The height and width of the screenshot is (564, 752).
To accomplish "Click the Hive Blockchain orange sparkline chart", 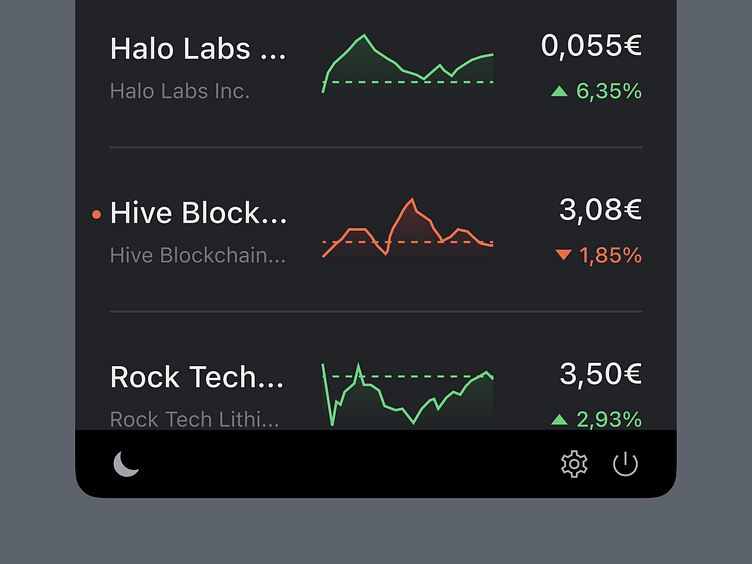I will (408, 230).
